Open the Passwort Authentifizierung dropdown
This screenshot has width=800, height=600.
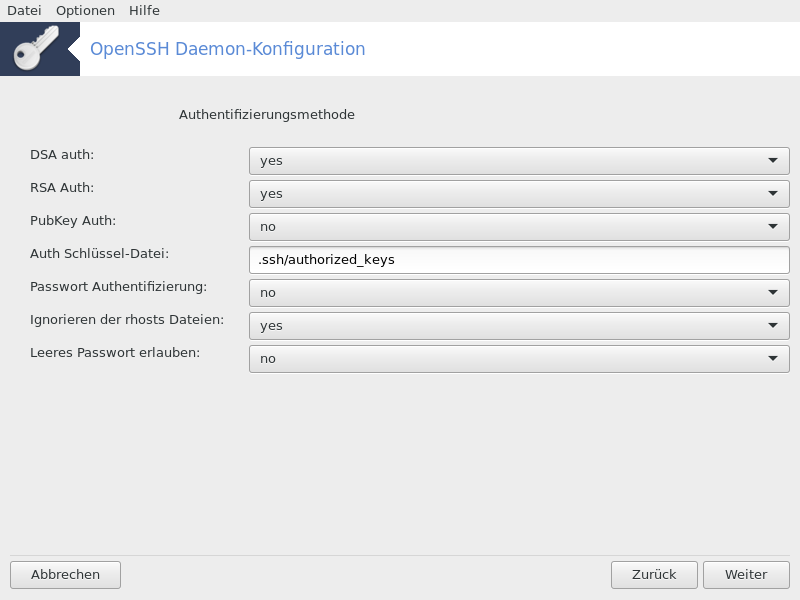click(519, 293)
